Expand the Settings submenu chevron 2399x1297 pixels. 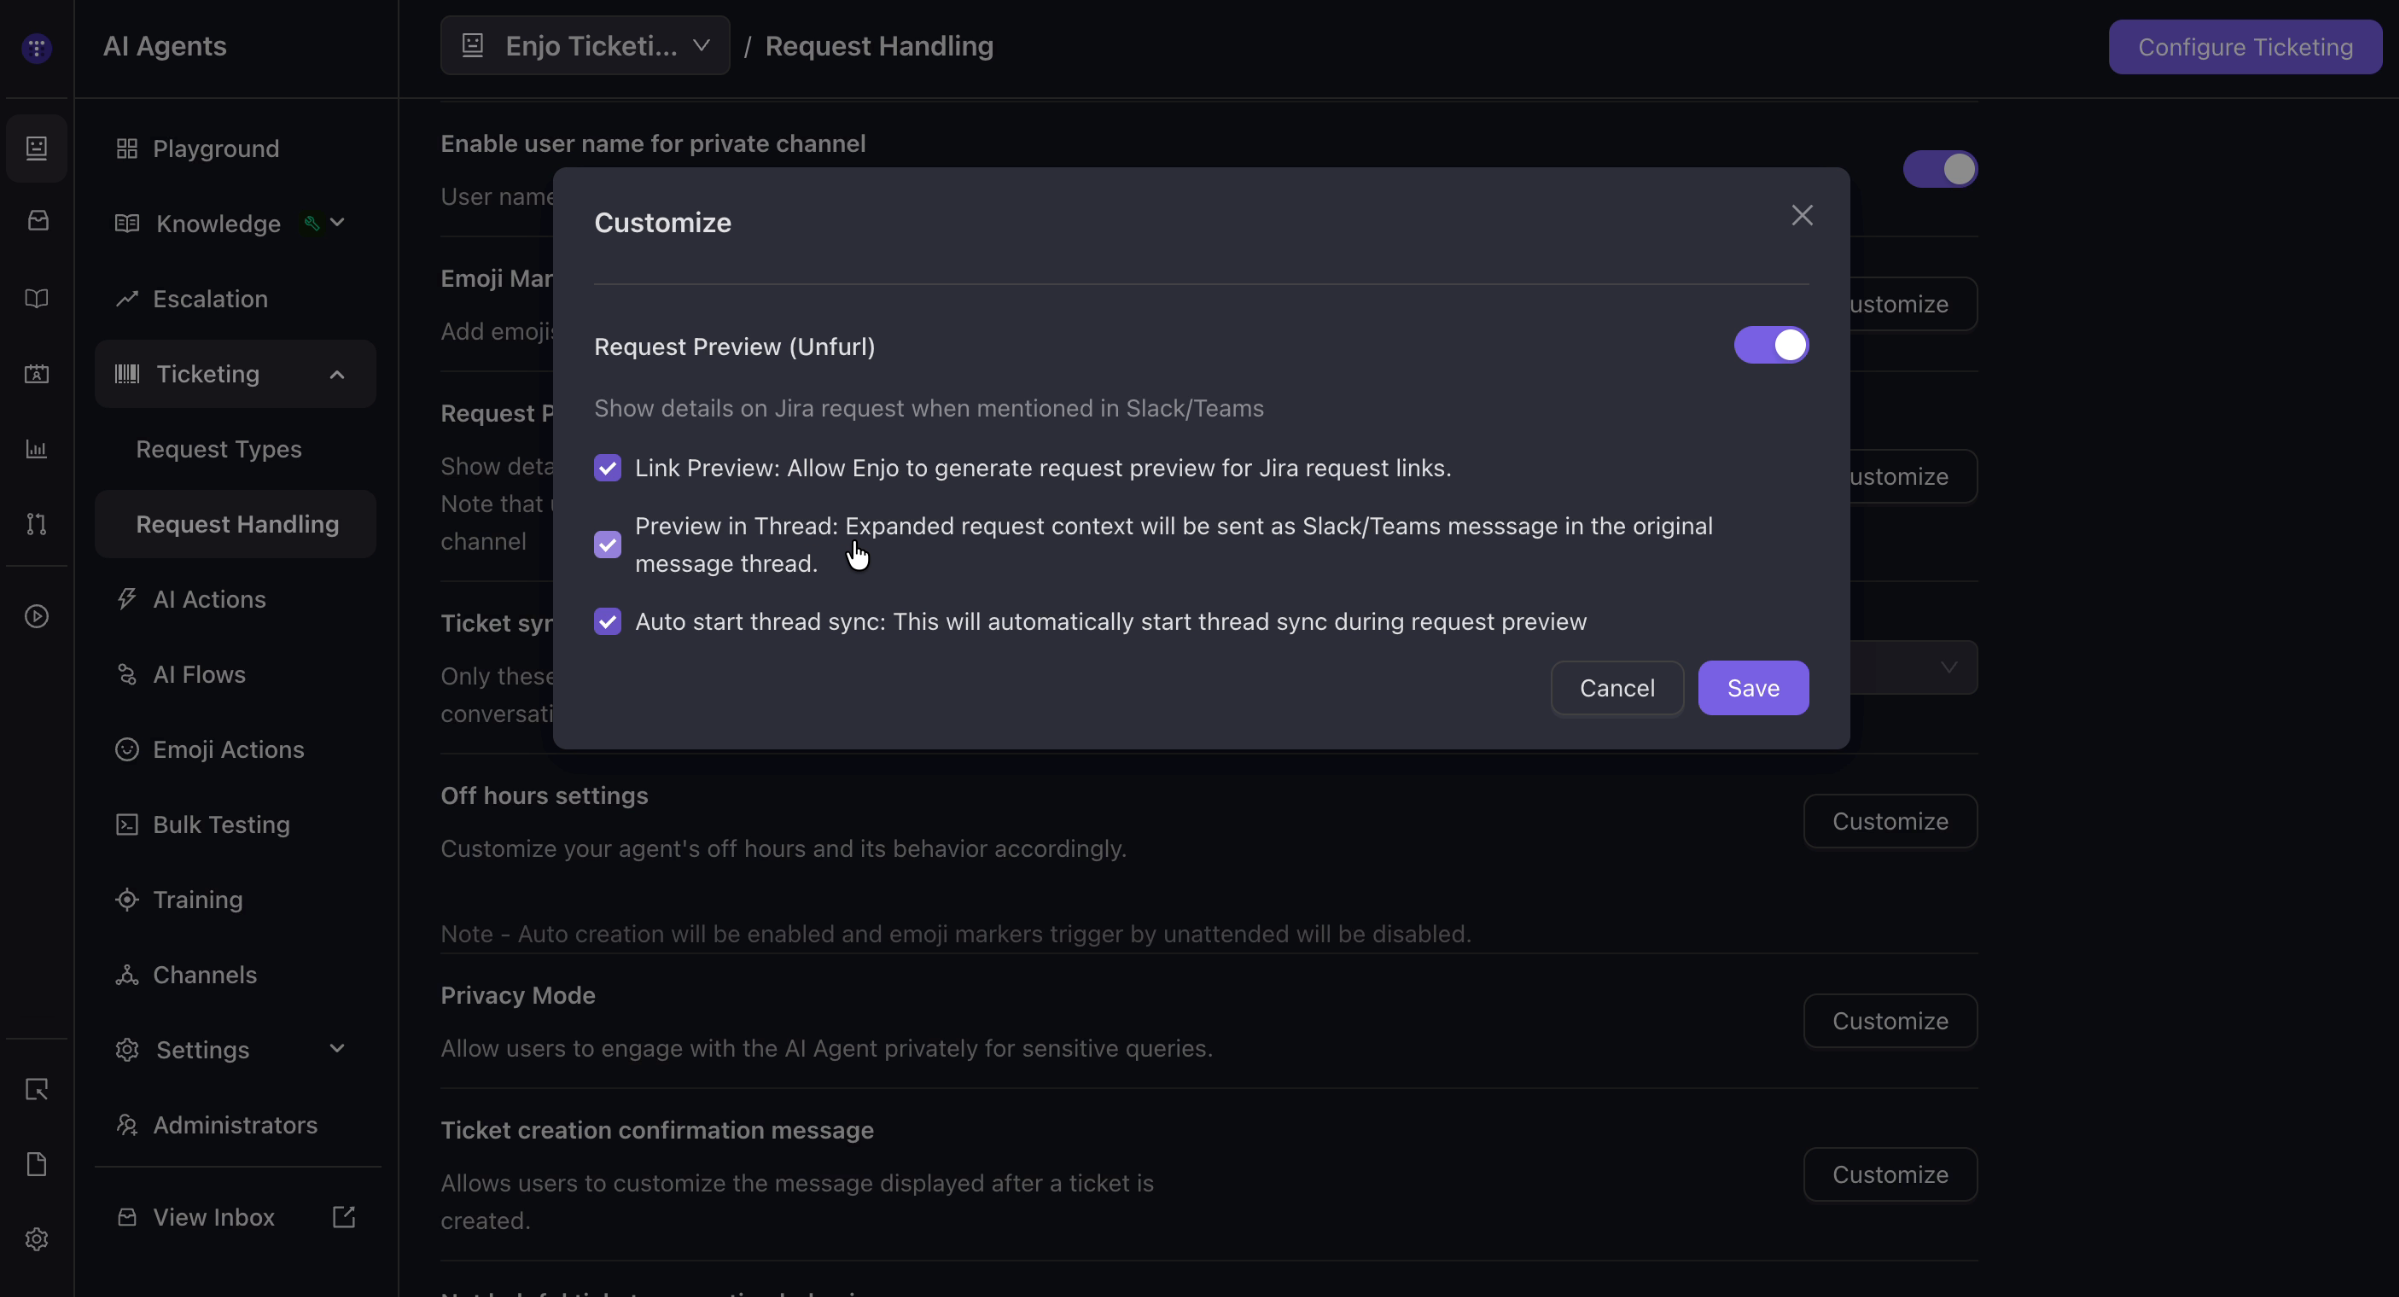337,1049
